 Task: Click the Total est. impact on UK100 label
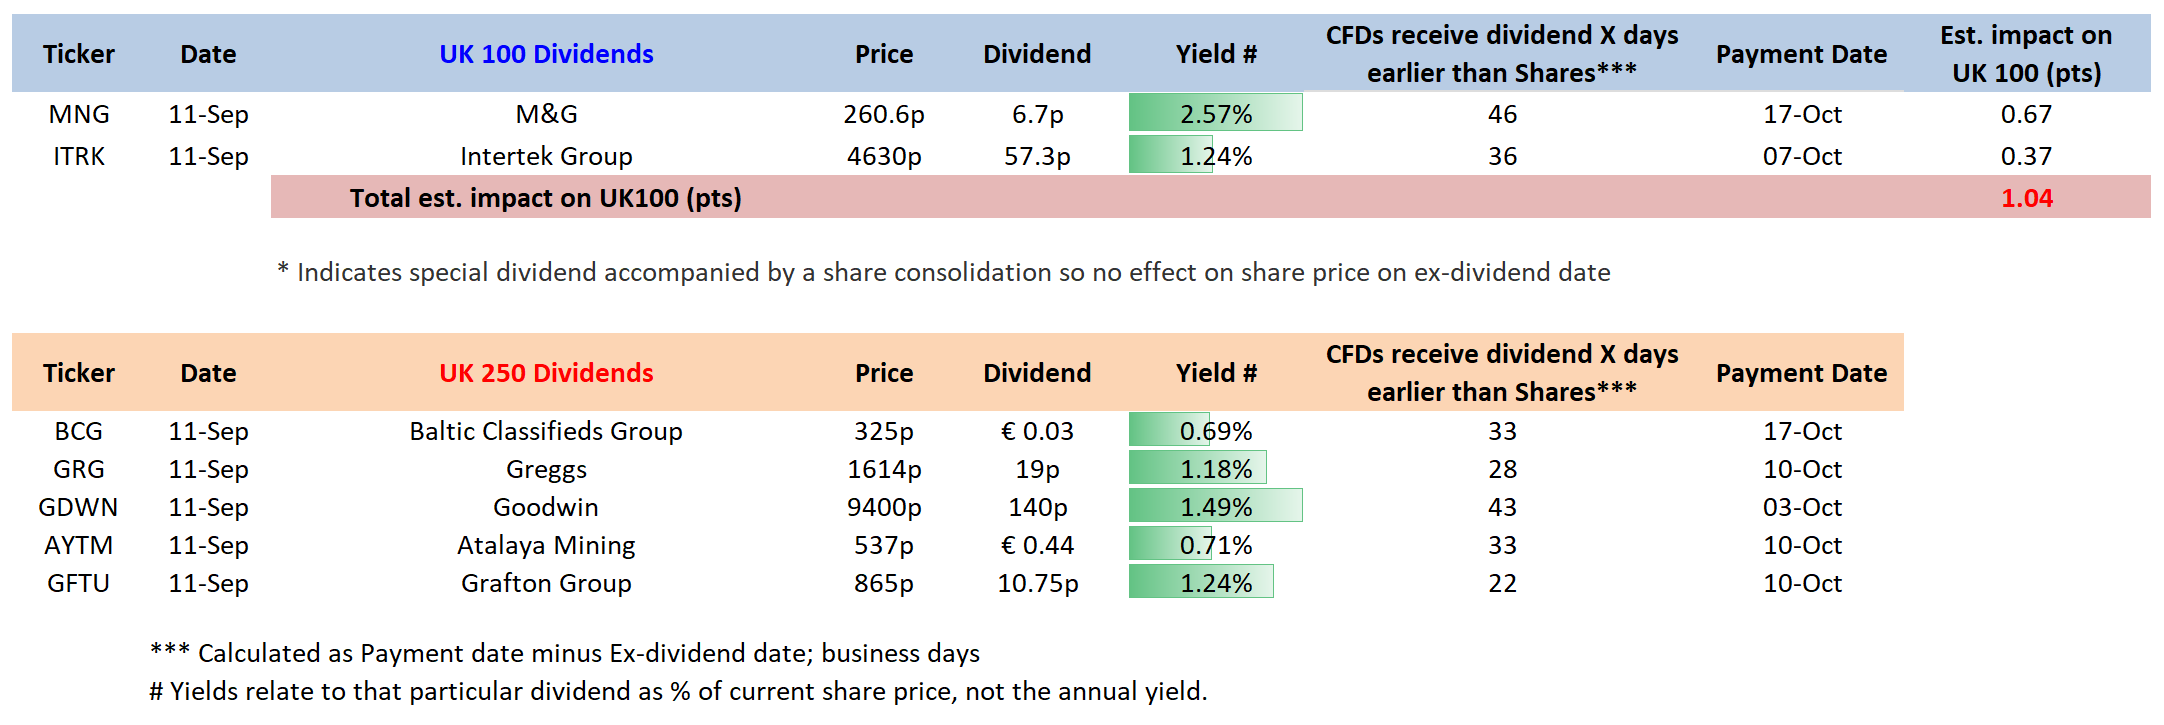pos(546,198)
